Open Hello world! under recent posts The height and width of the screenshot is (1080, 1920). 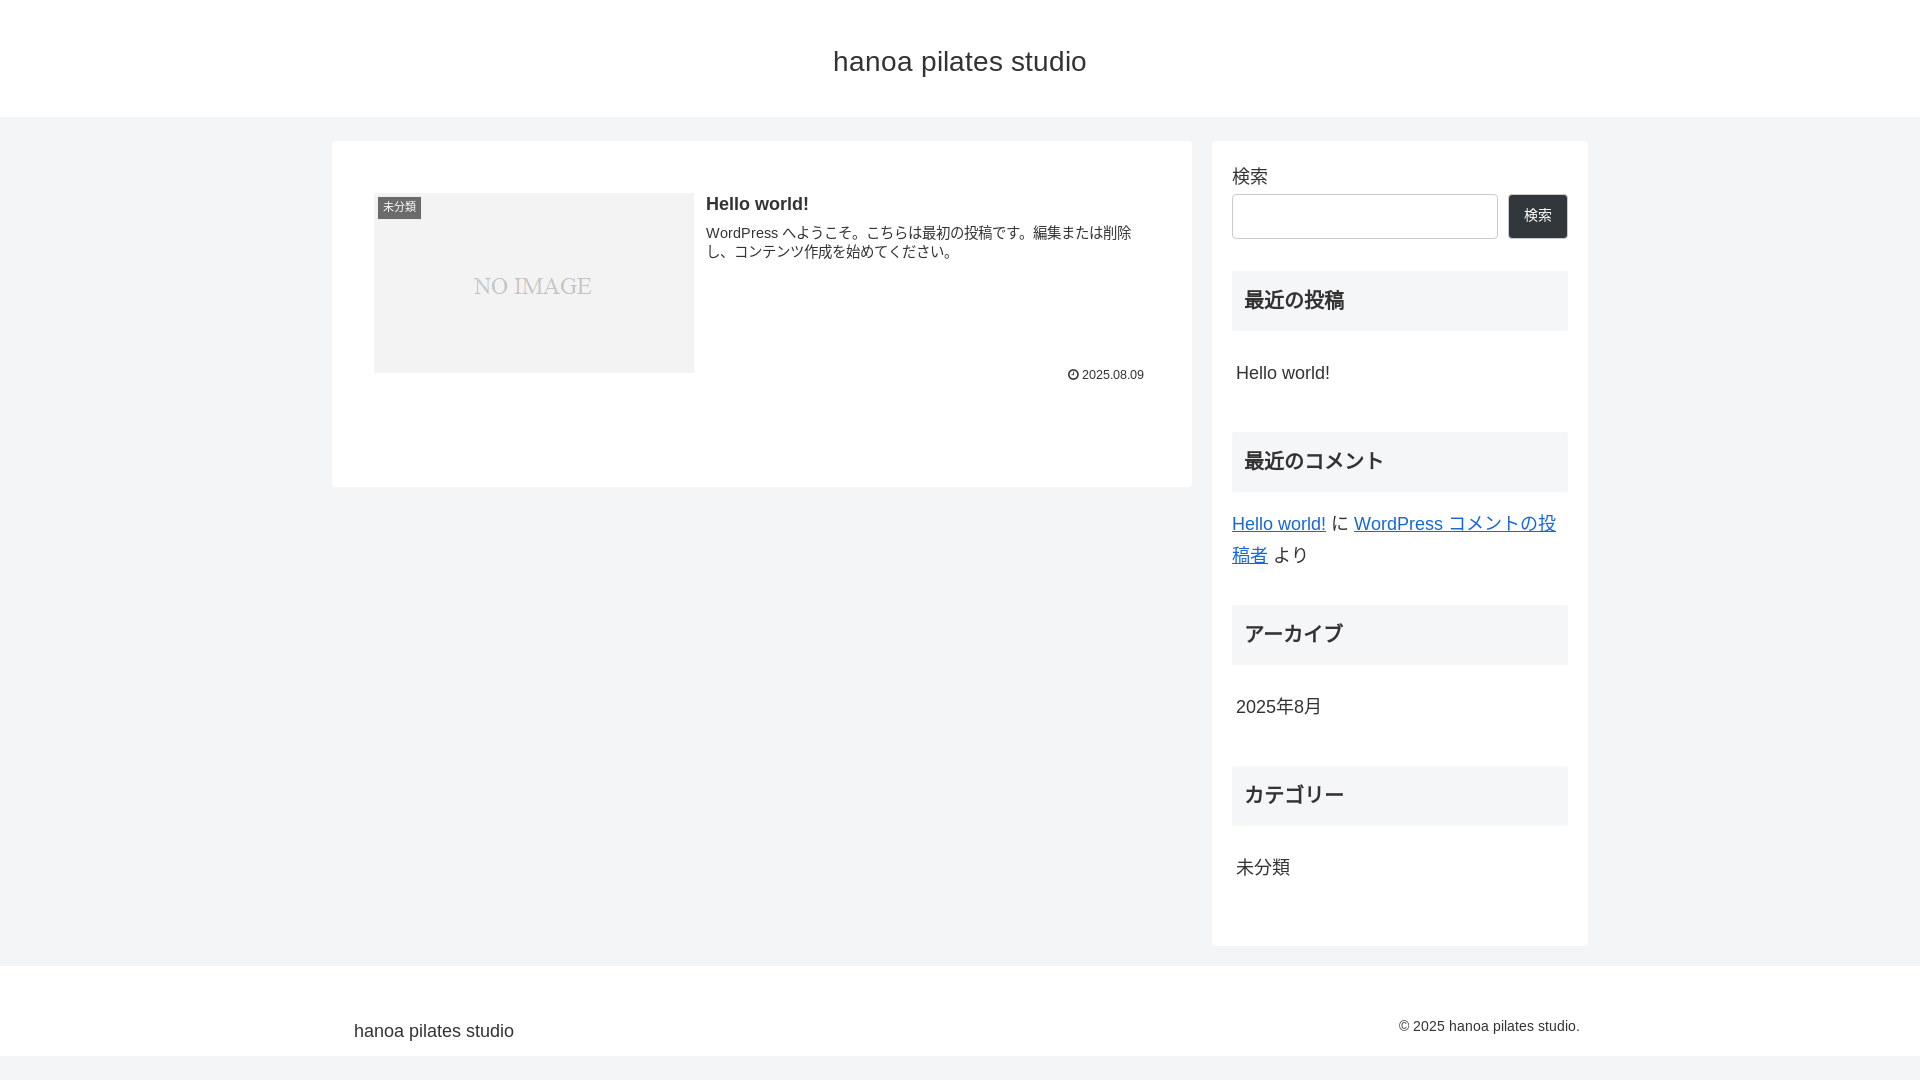point(1282,373)
